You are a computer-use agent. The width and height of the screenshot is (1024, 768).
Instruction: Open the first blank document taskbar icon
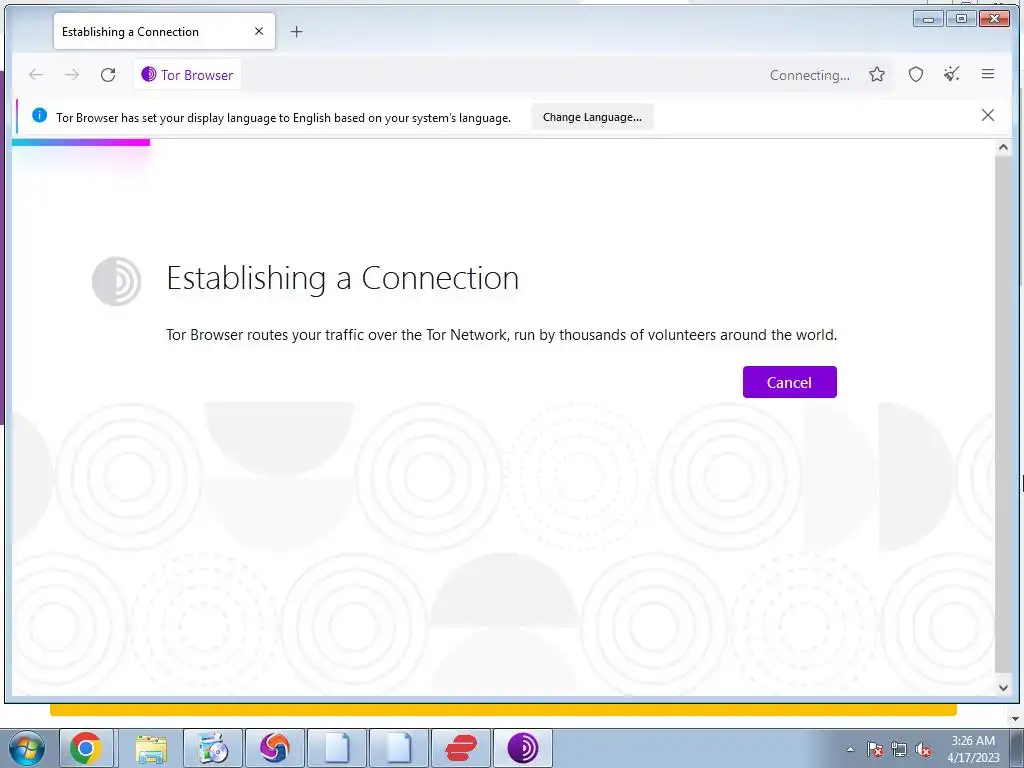click(x=337, y=748)
